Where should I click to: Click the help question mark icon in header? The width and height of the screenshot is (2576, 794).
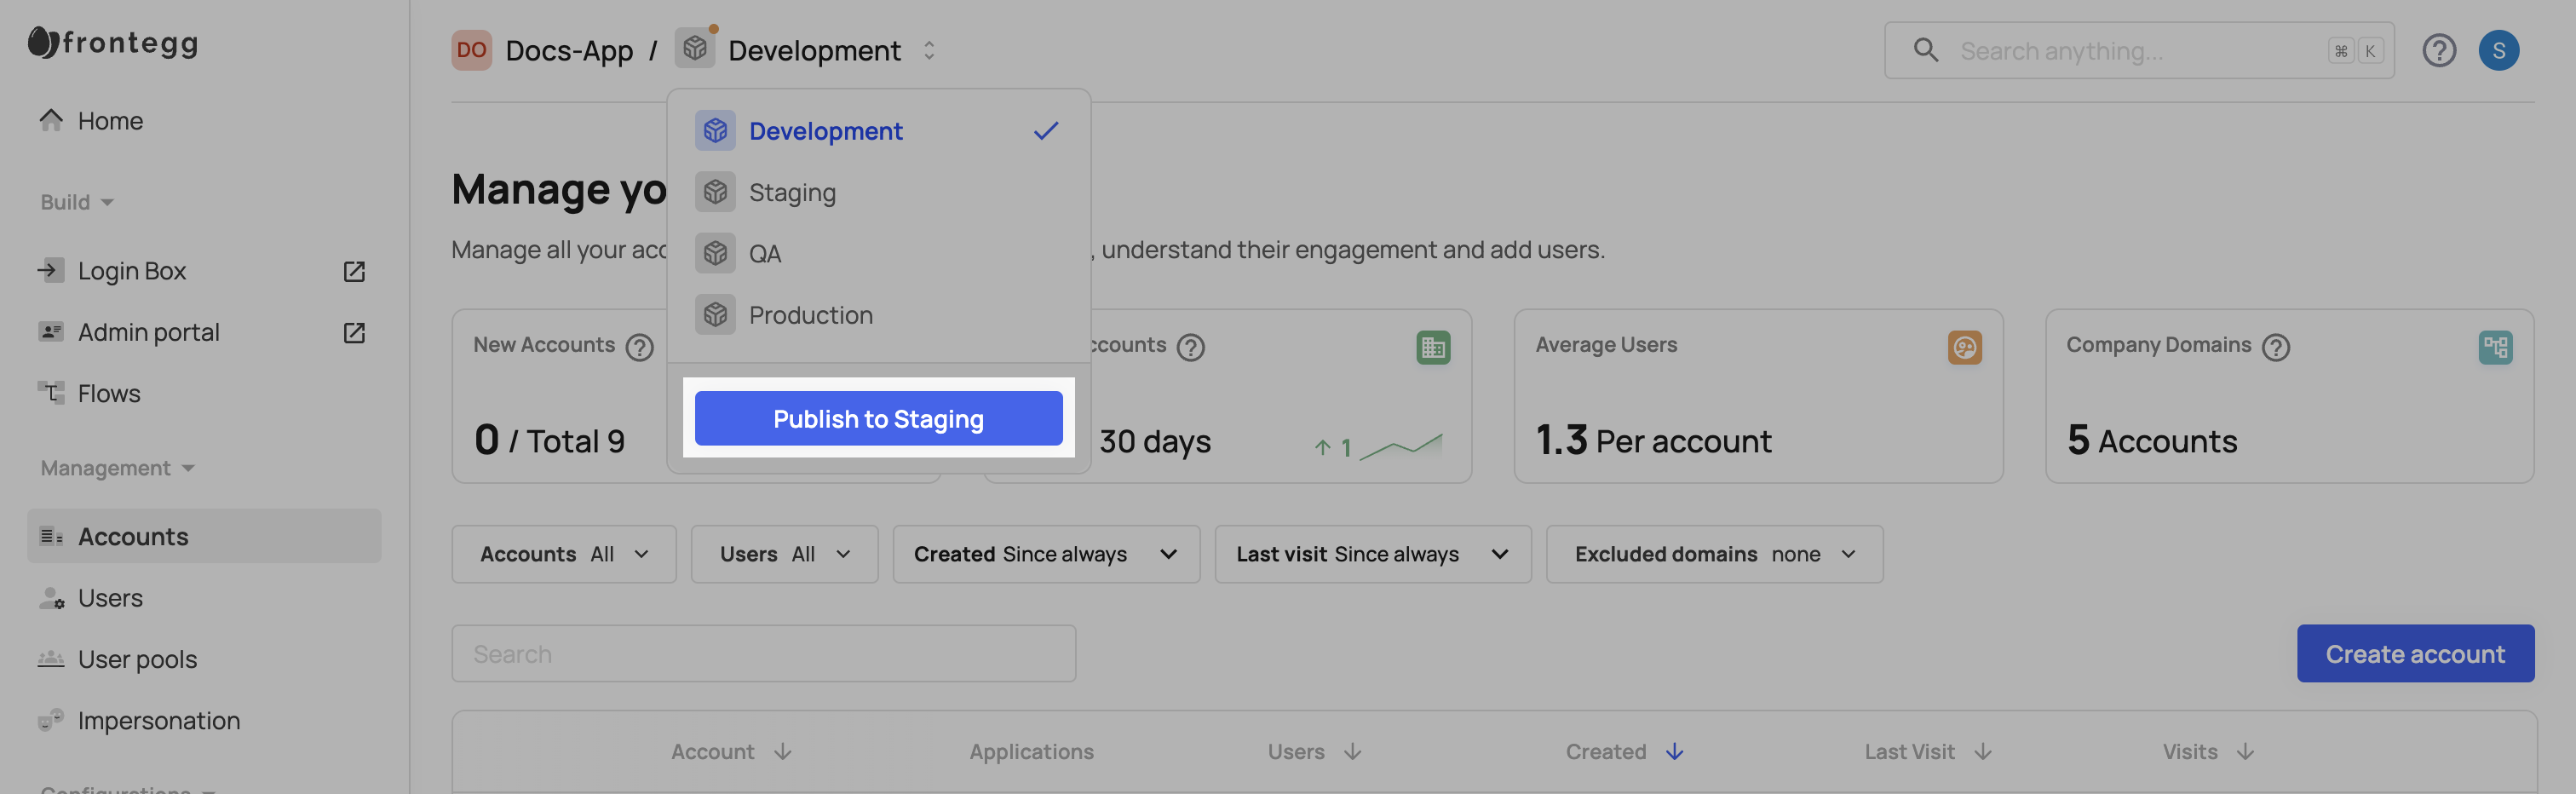coord(2438,50)
